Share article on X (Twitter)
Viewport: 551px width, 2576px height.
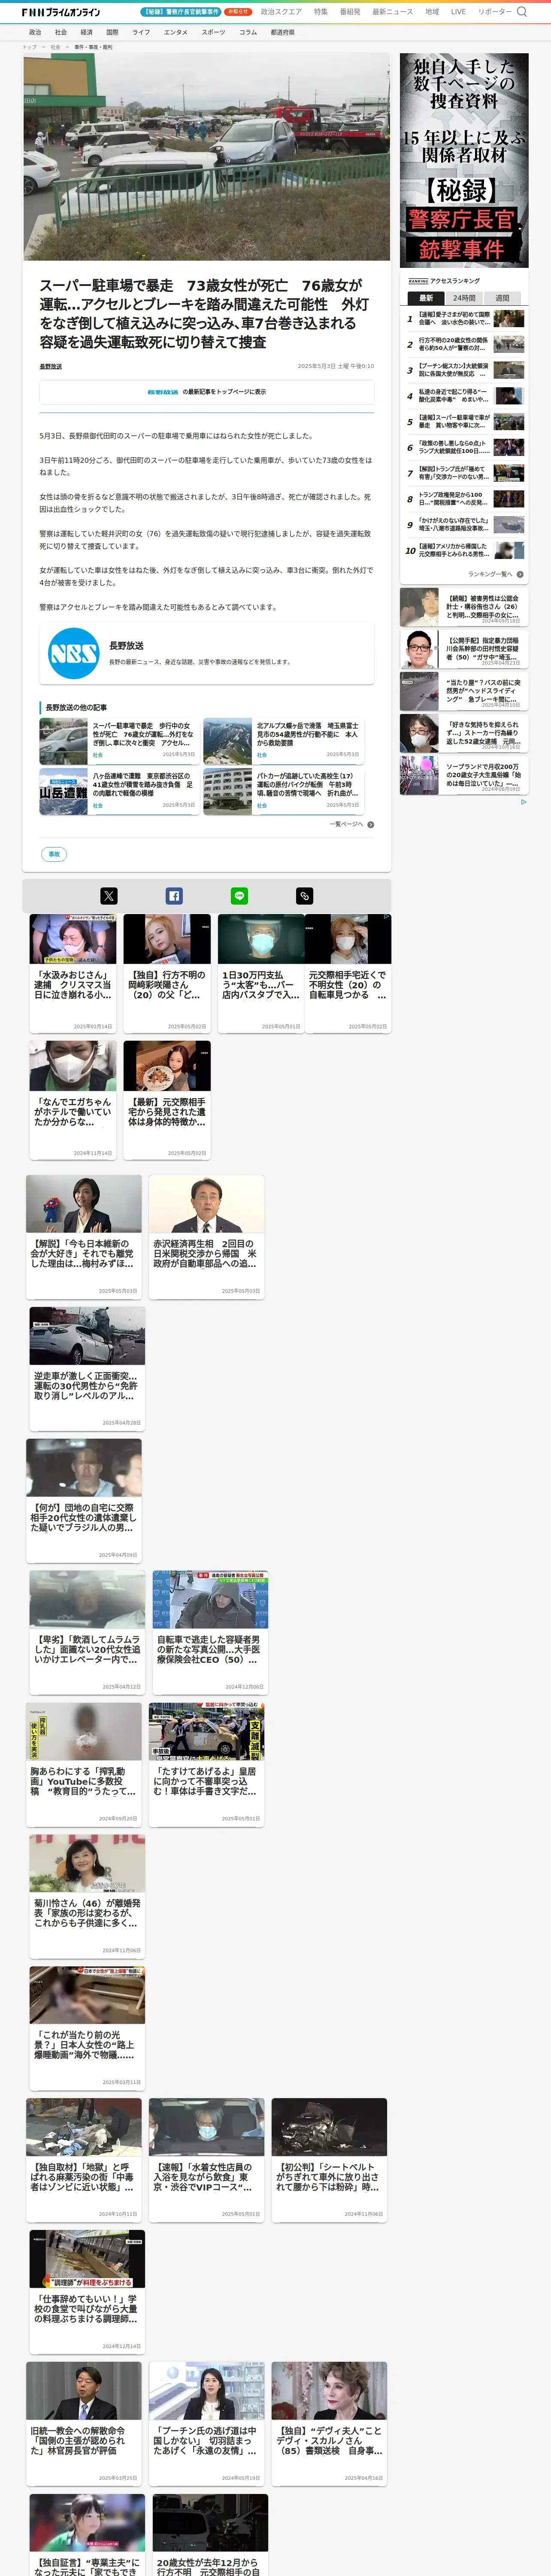[x=109, y=896]
